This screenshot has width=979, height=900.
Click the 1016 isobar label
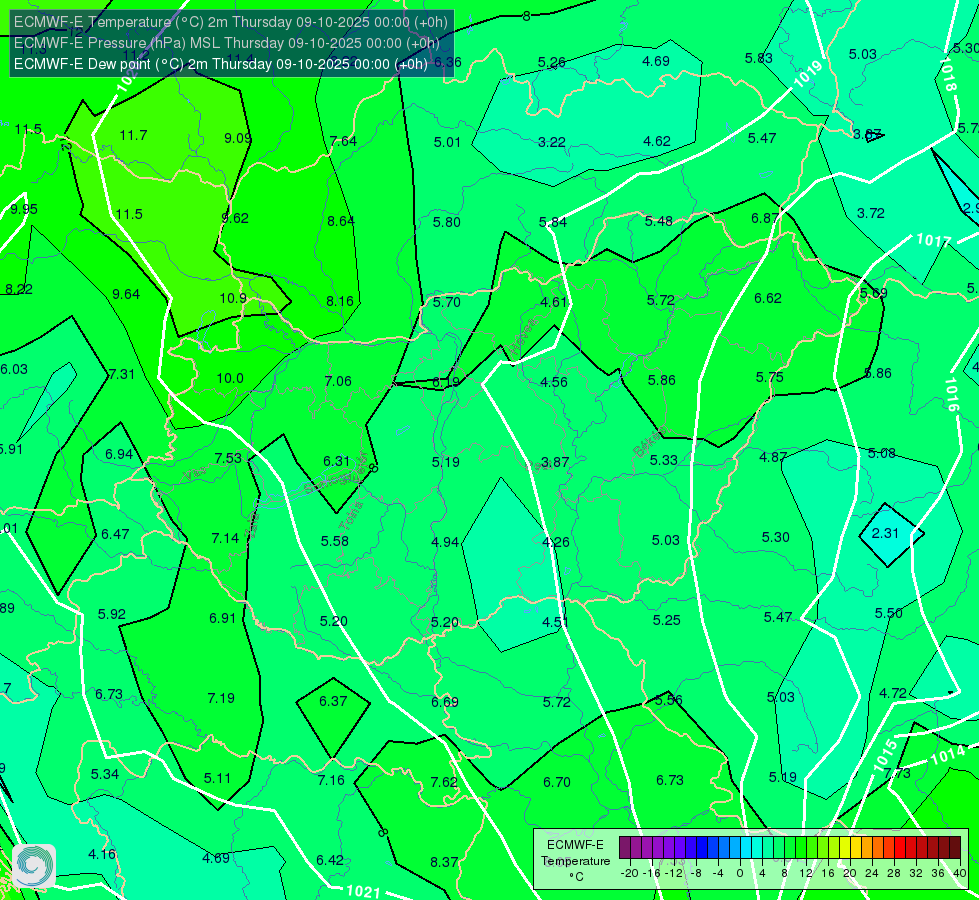[x=950, y=394]
